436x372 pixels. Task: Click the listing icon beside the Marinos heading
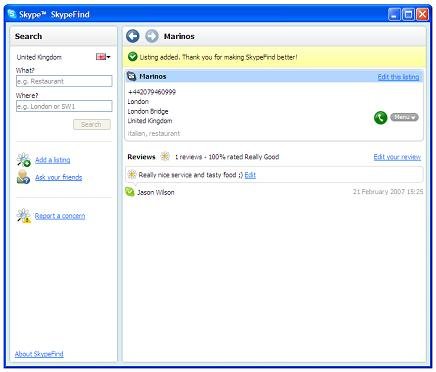pos(132,77)
